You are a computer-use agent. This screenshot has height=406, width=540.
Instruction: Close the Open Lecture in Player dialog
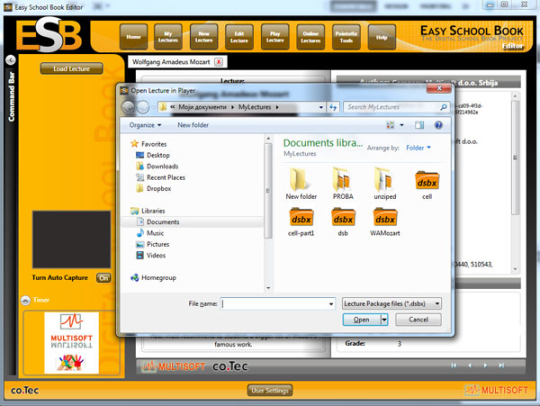[x=439, y=89]
